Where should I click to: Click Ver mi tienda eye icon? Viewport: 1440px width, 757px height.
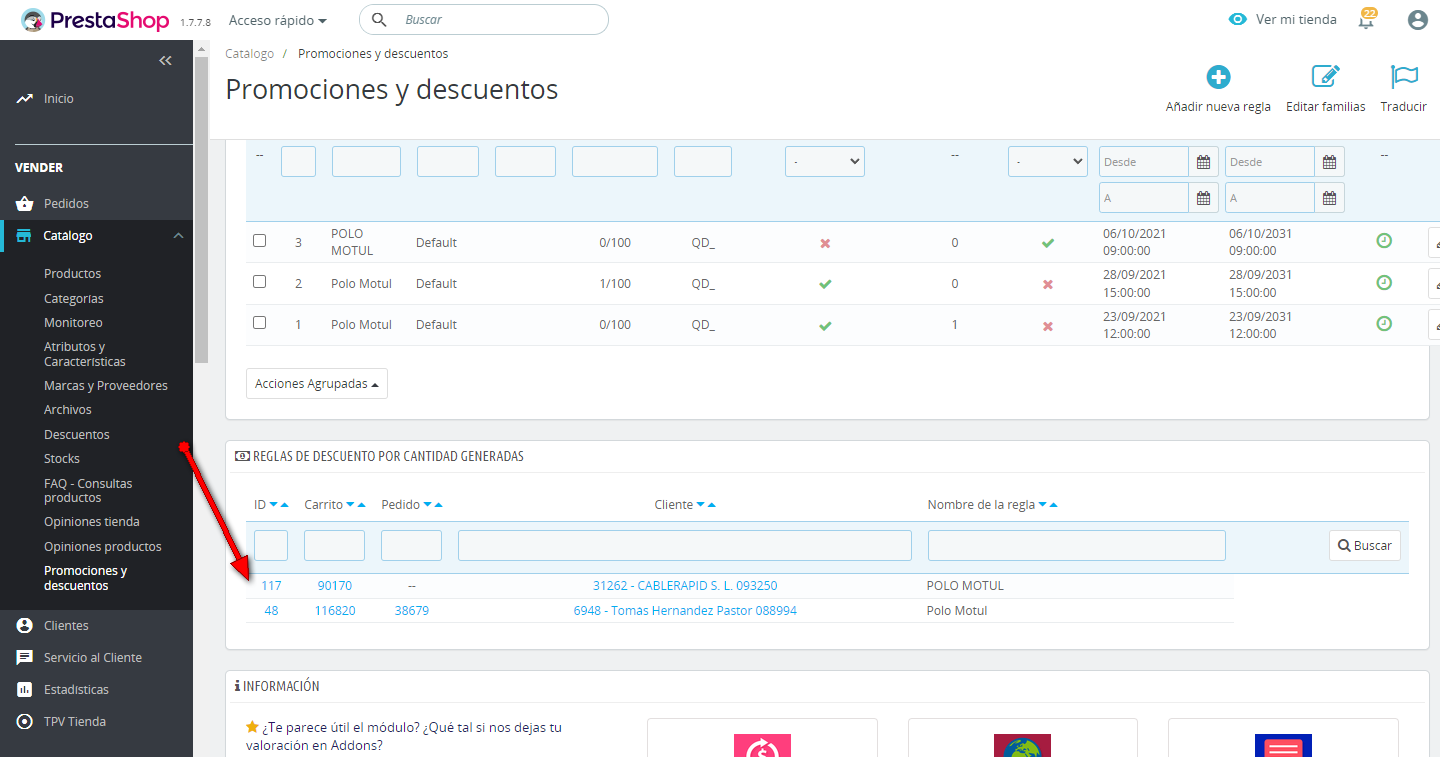point(1238,20)
